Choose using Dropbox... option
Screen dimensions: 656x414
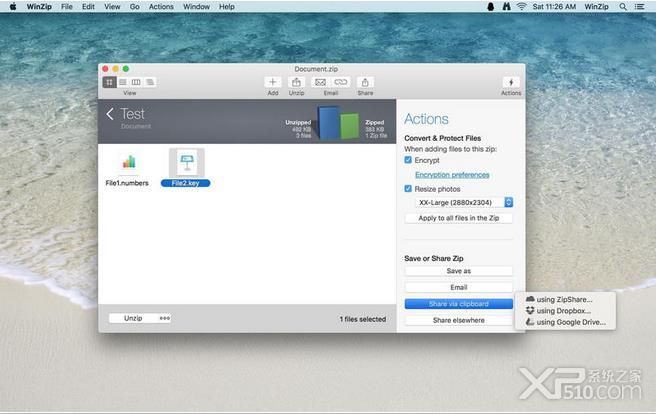pos(565,311)
